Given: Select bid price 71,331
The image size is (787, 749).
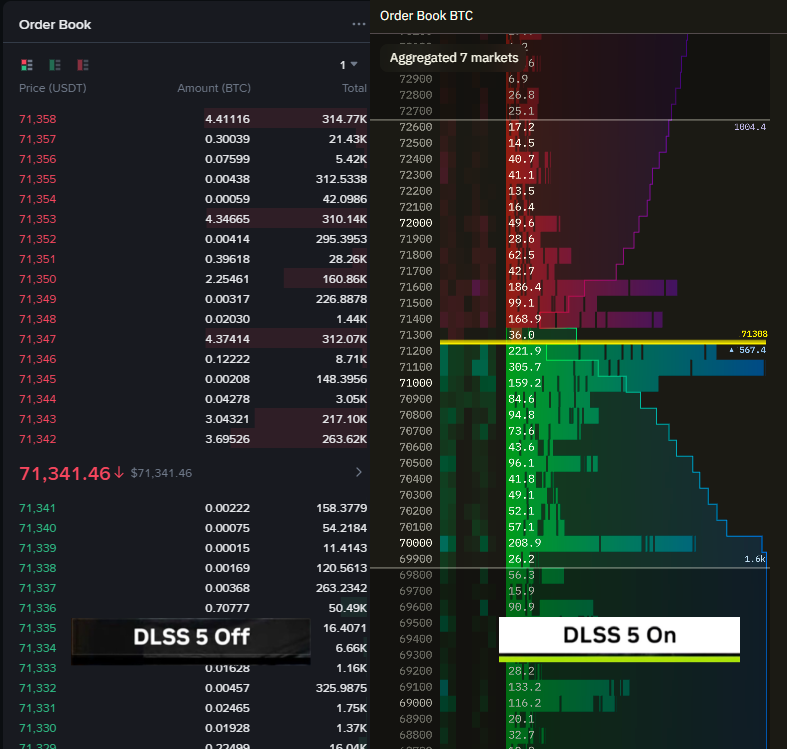Looking at the screenshot, I should coord(38,708).
